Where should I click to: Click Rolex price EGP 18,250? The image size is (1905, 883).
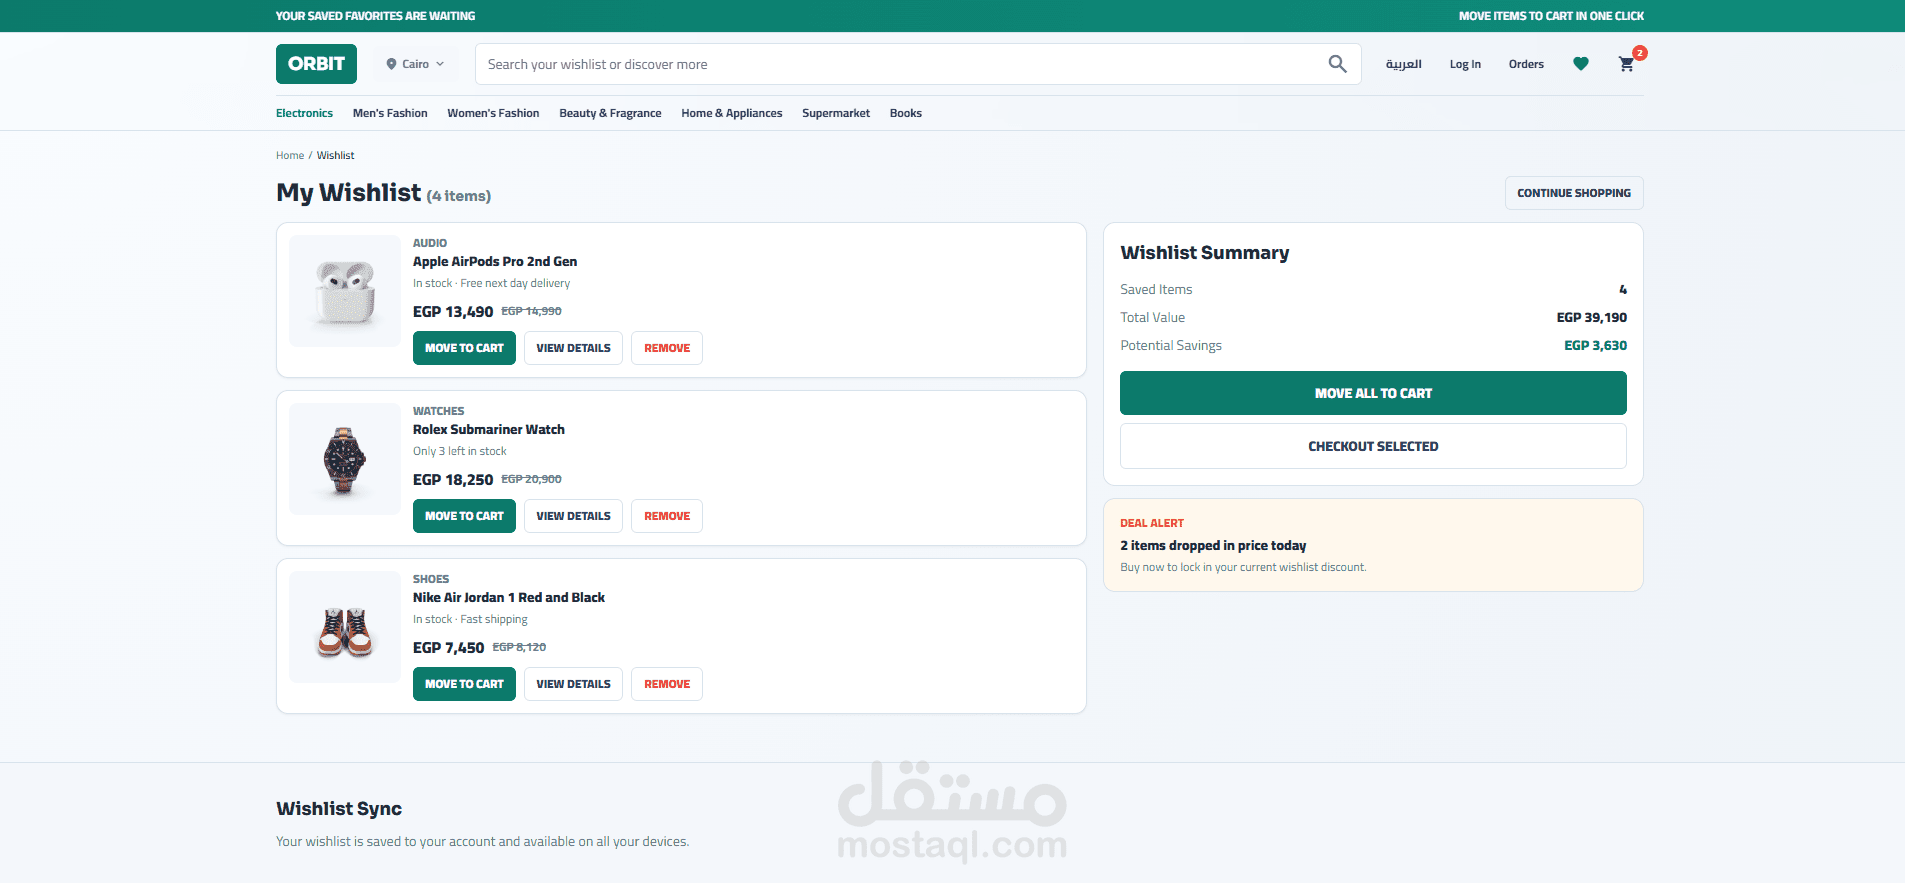pyautogui.click(x=453, y=480)
